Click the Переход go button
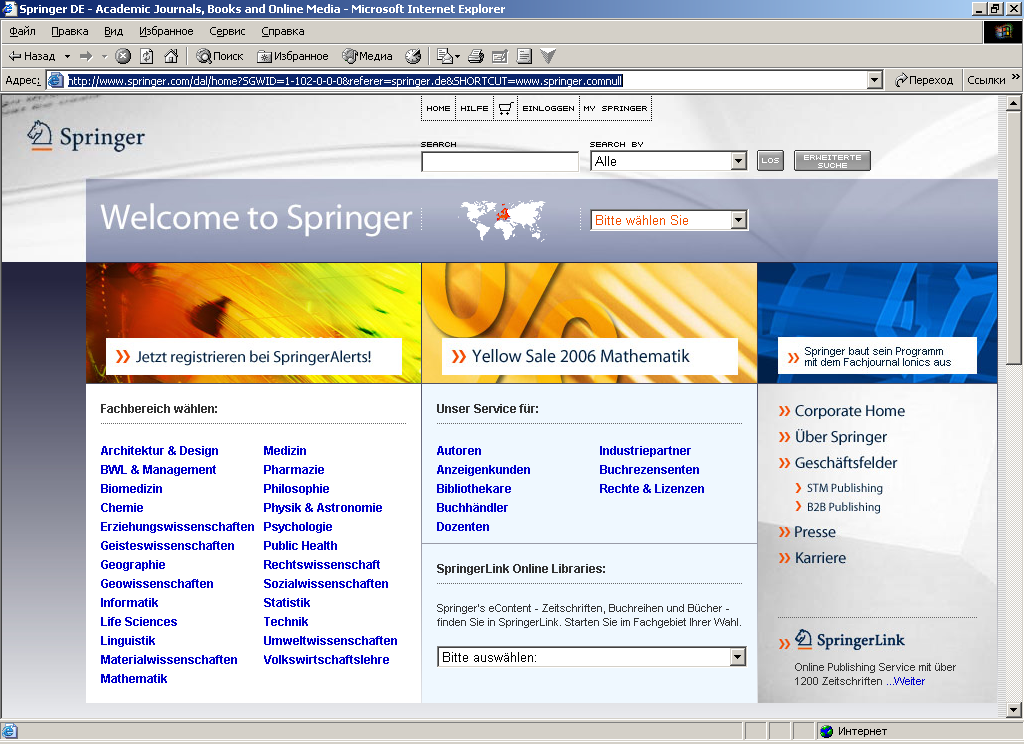The width and height of the screenshot is (1024, 744). tap(923, 80)
